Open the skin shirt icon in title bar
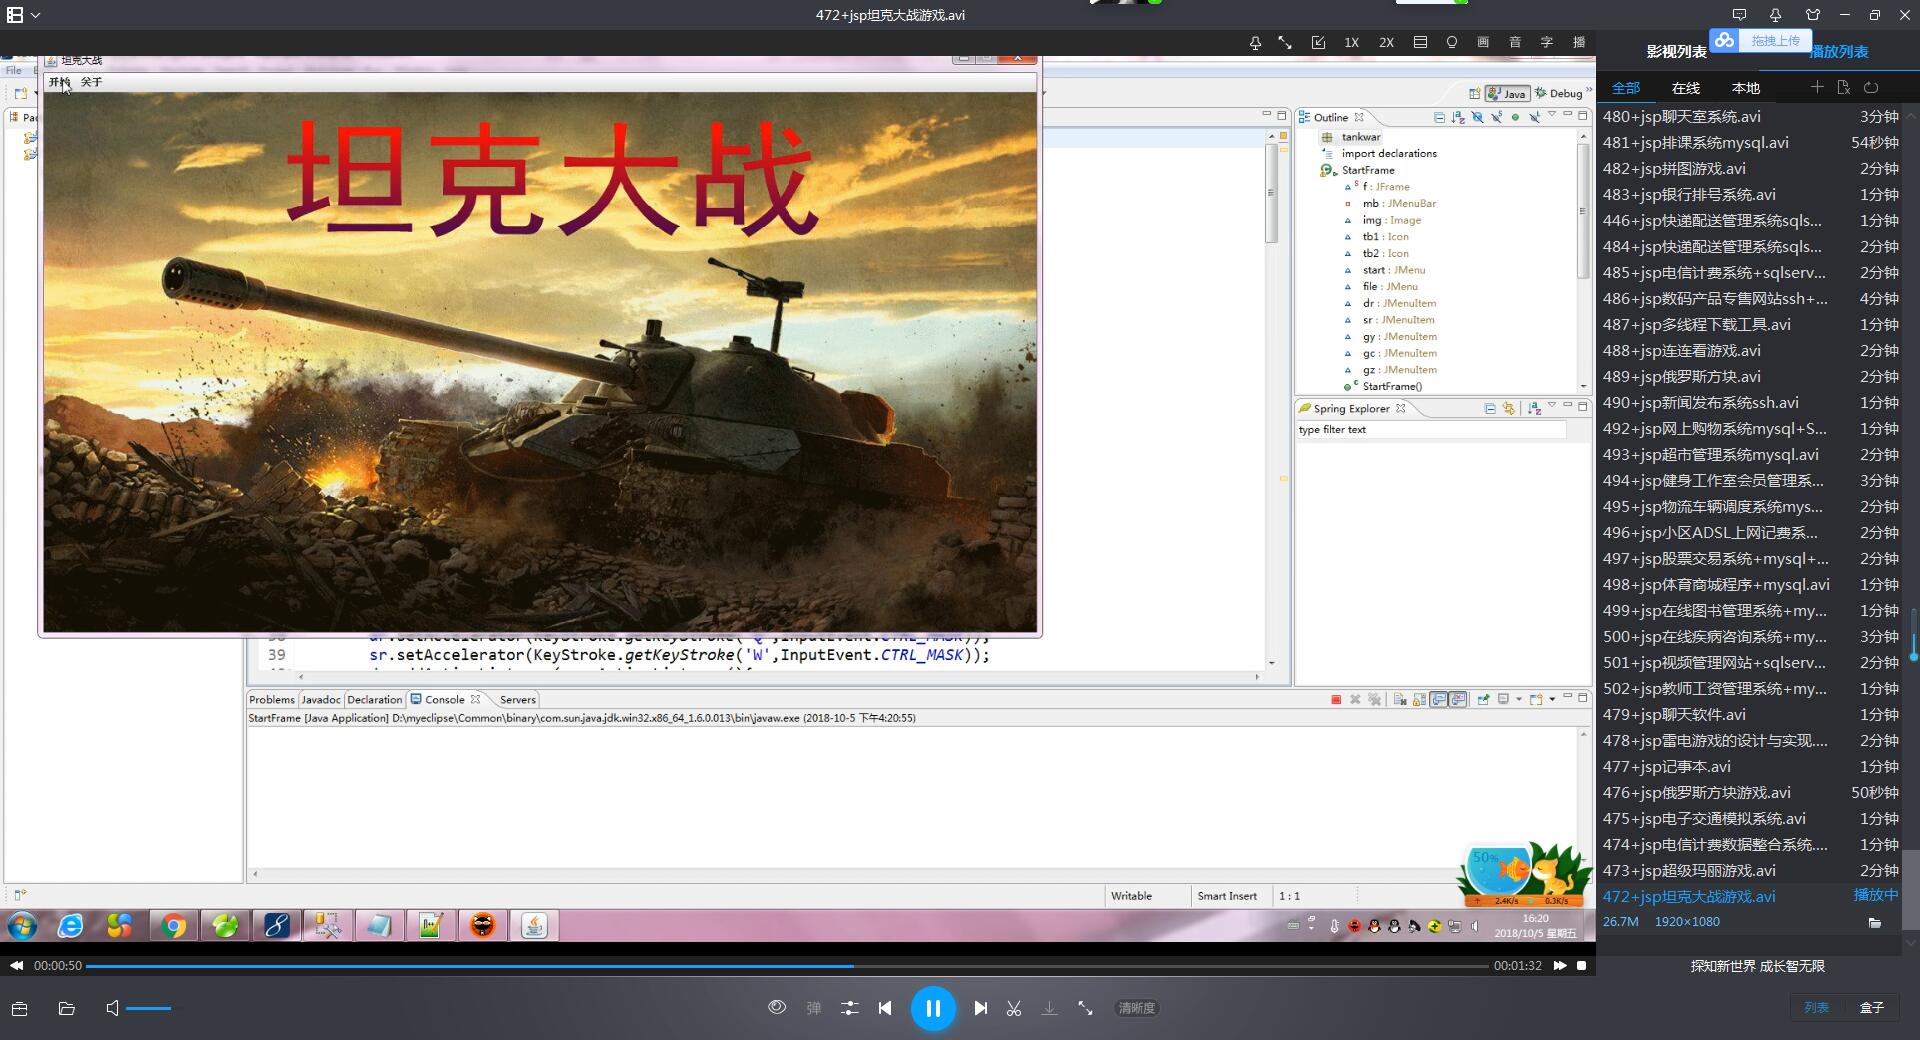This screenshot has height=1040, width=1920. point(1813,15)
